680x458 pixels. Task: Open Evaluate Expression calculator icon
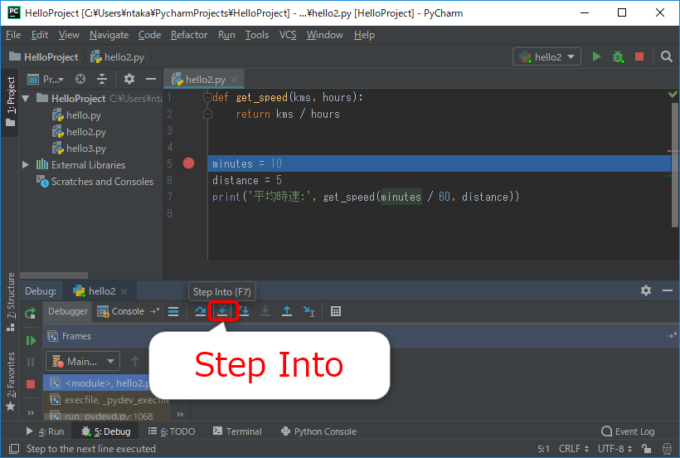click(336, 311)
